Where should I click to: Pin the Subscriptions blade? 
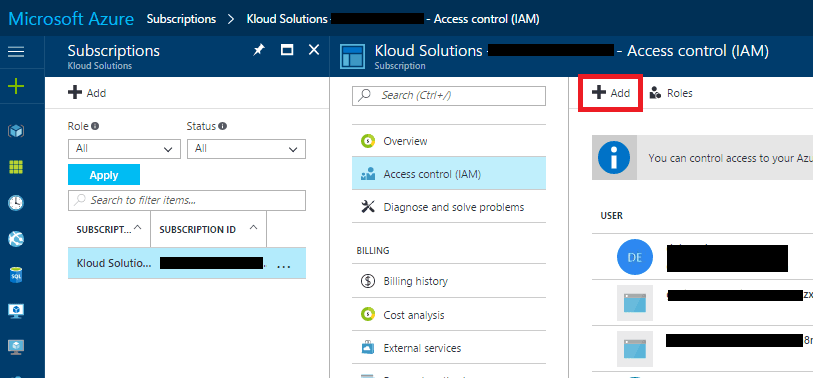click(258, 50)
